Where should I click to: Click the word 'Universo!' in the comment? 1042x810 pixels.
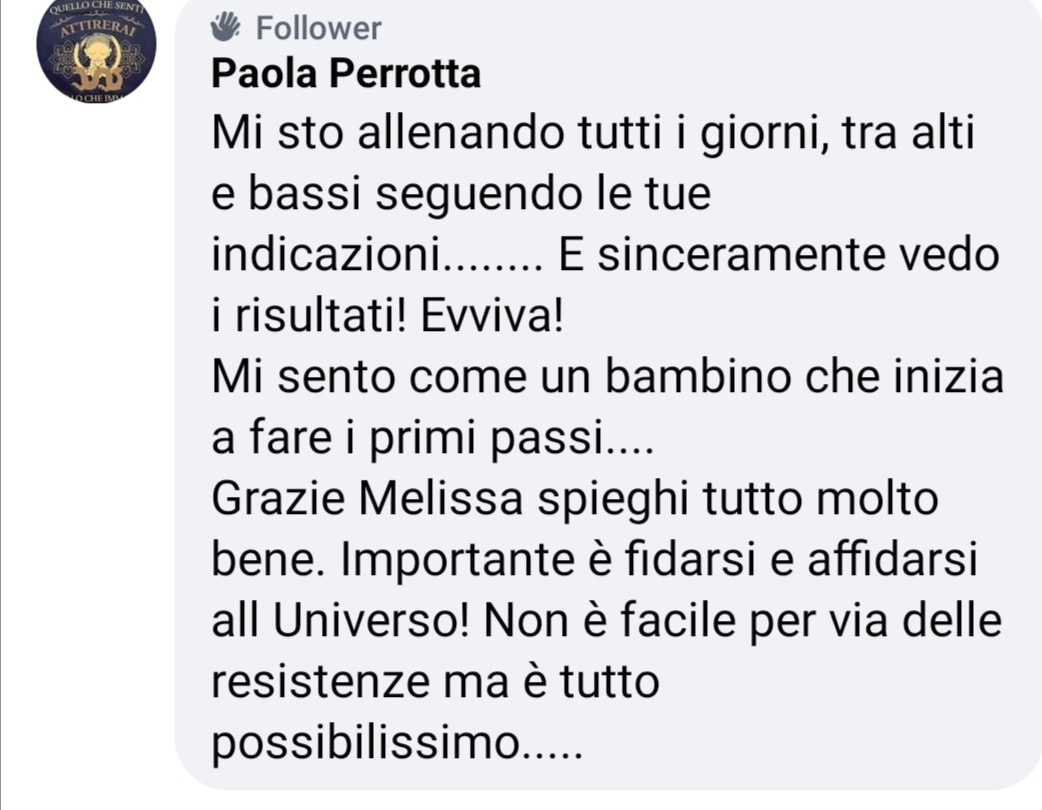click(372, 621)
